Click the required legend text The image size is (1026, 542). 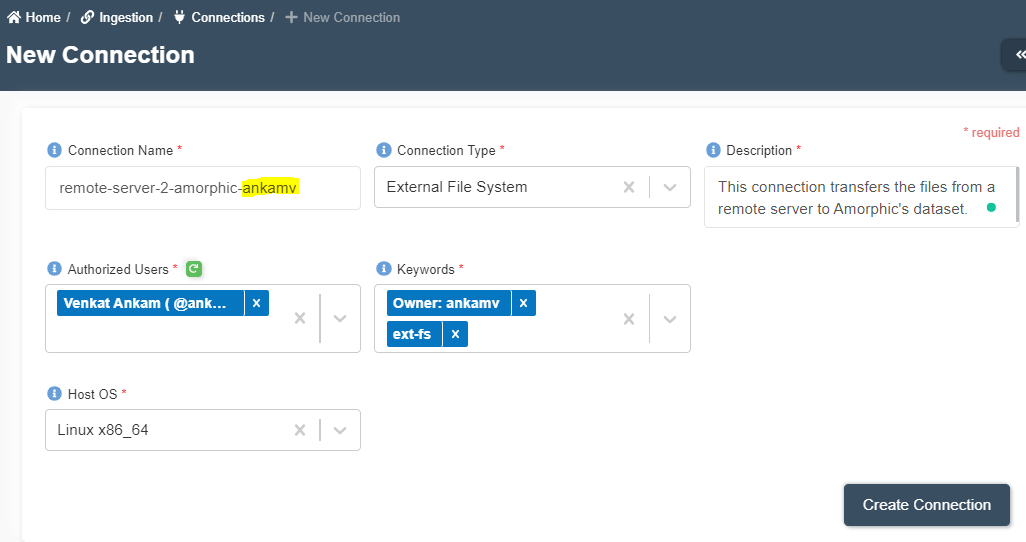click(x=991, y=132)
